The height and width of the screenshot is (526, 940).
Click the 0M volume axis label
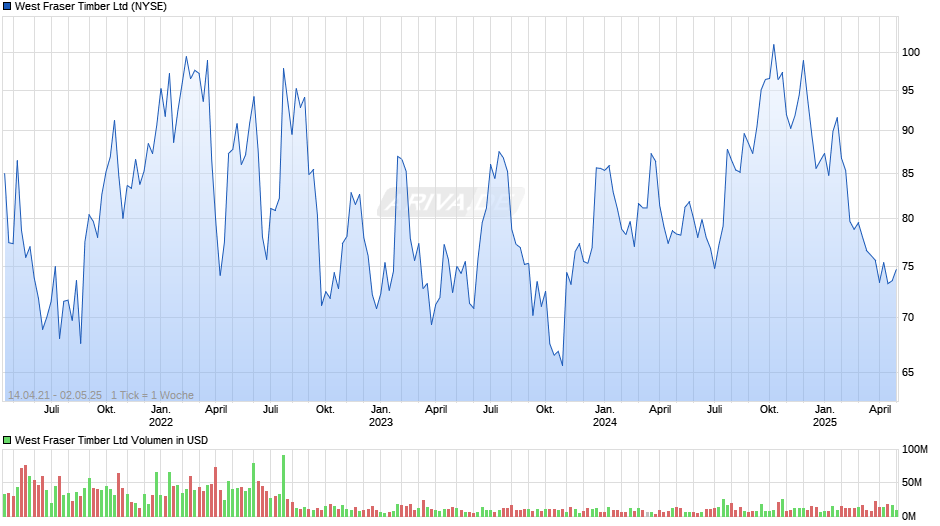click(909, 516)
